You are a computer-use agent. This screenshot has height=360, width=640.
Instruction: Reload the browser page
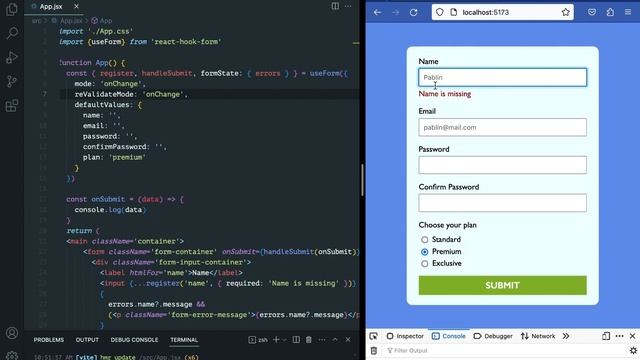tap(413, 12)
